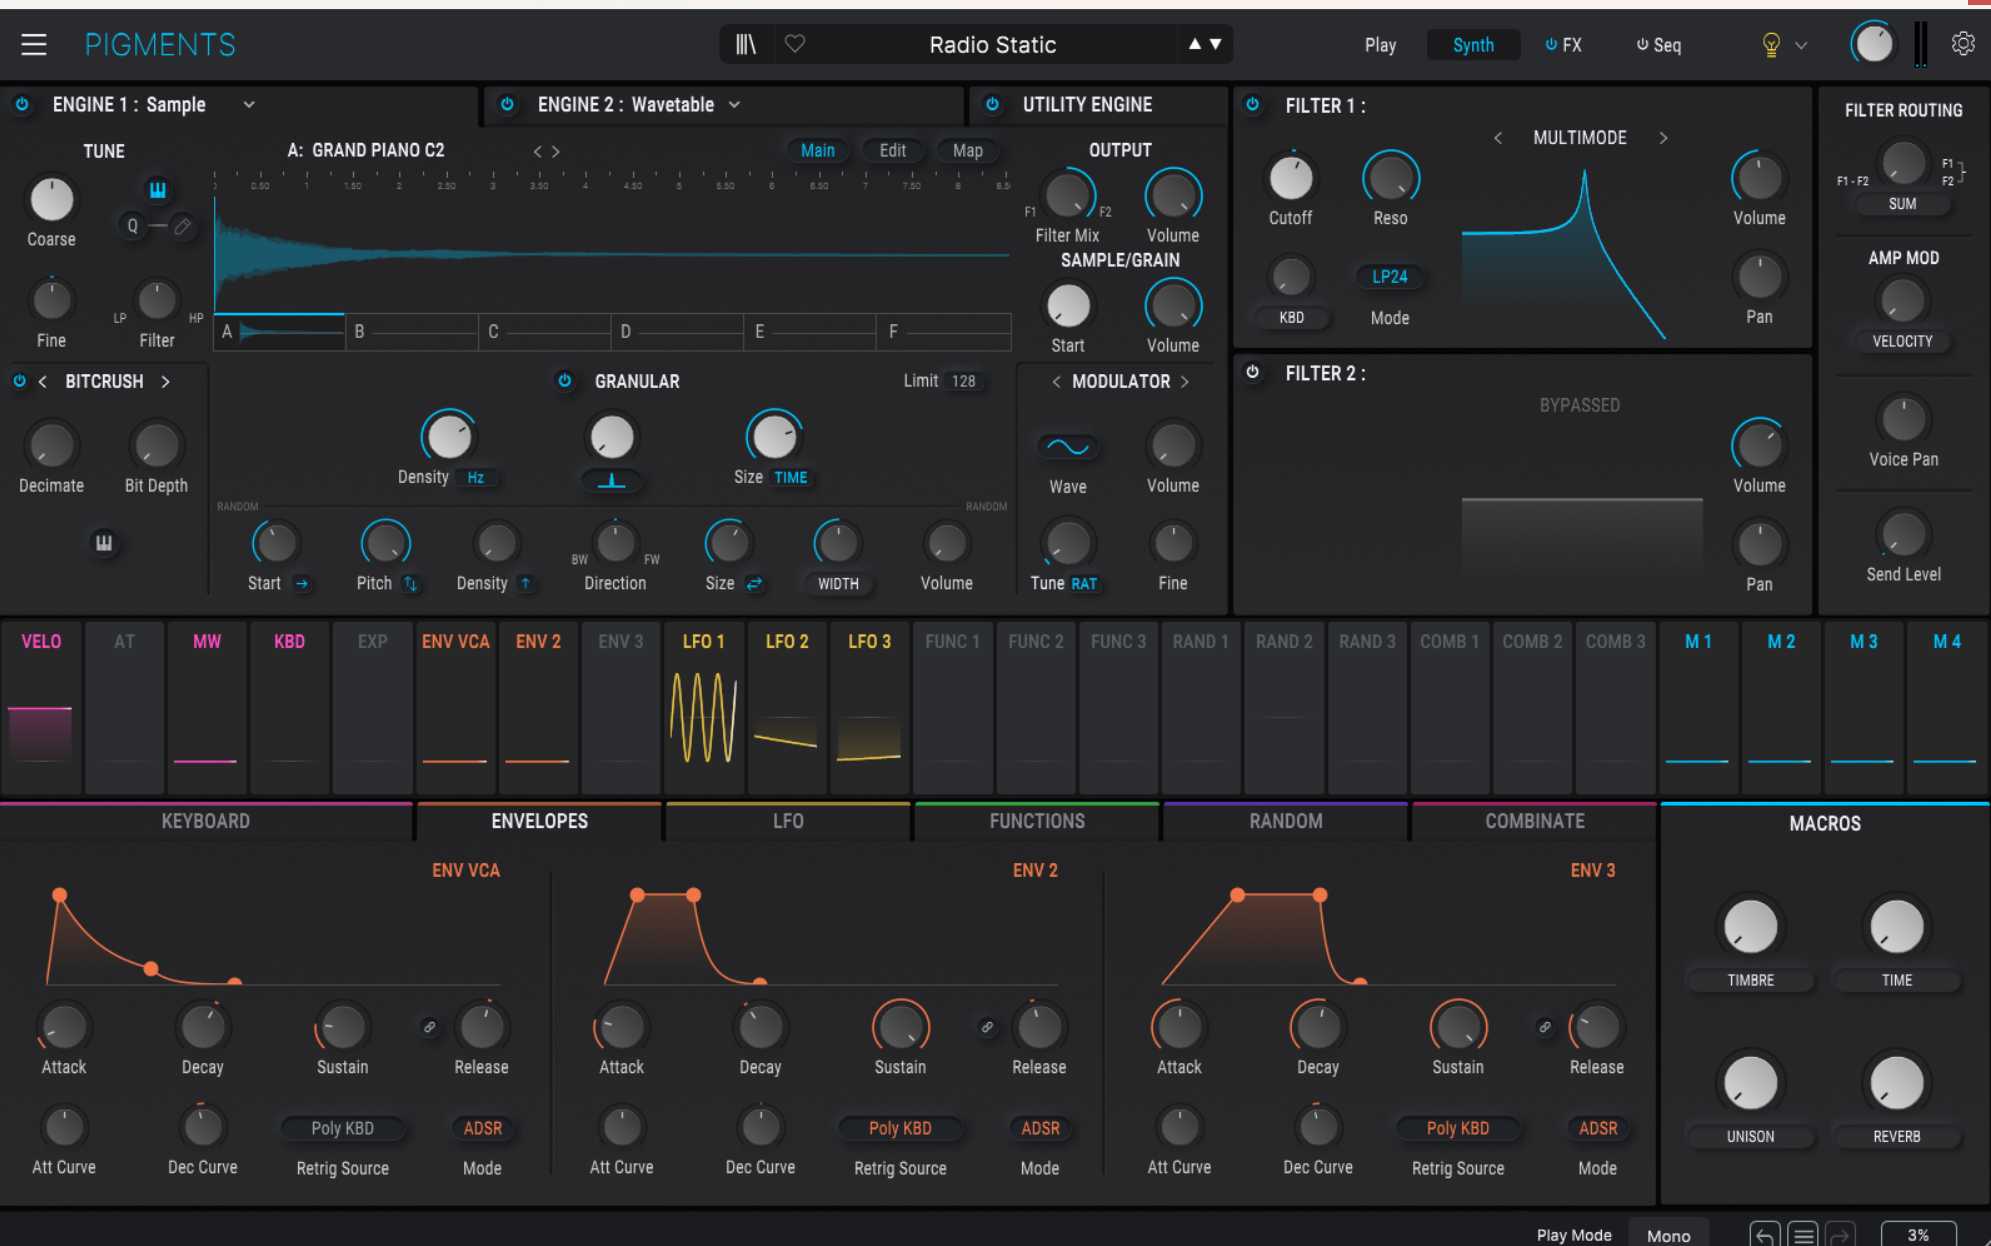Image resolution: width=1991 pixels, height=1246 pixels.
Task: Click the Pitch randomization arrows icon
Action: coord(410,584)
